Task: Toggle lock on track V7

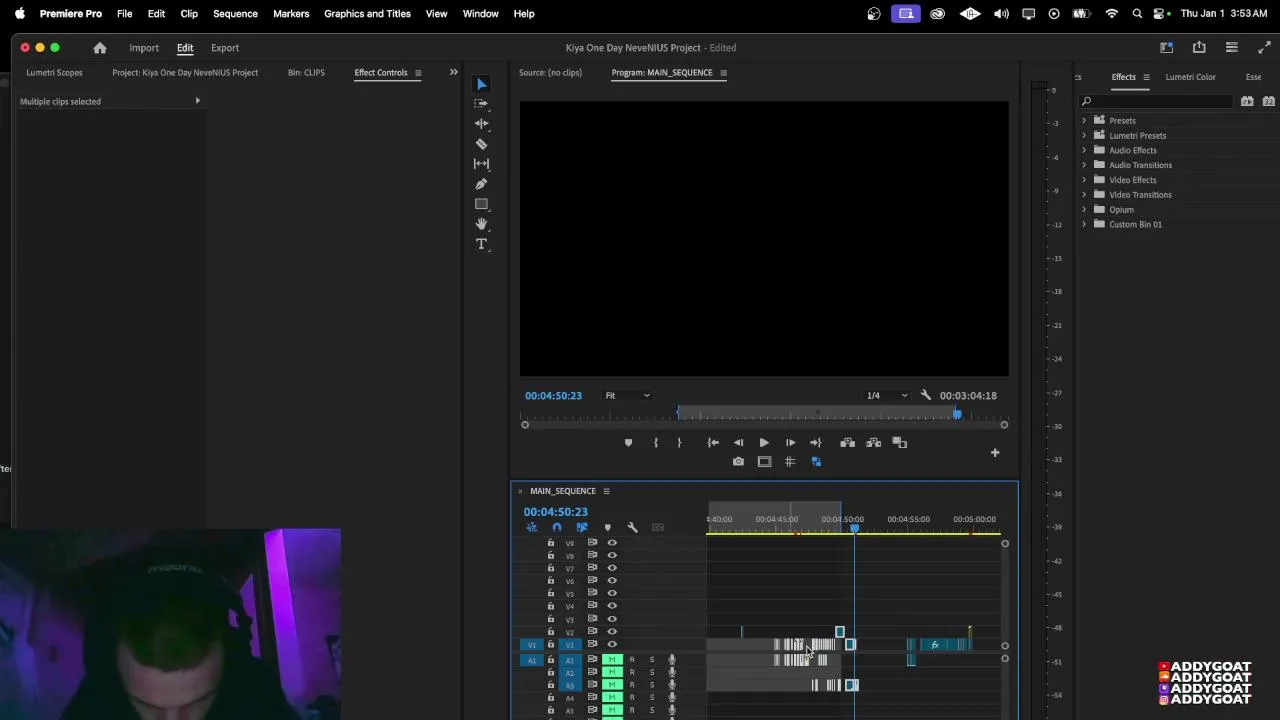Action: pyautogui.click(x=550, y=568)
